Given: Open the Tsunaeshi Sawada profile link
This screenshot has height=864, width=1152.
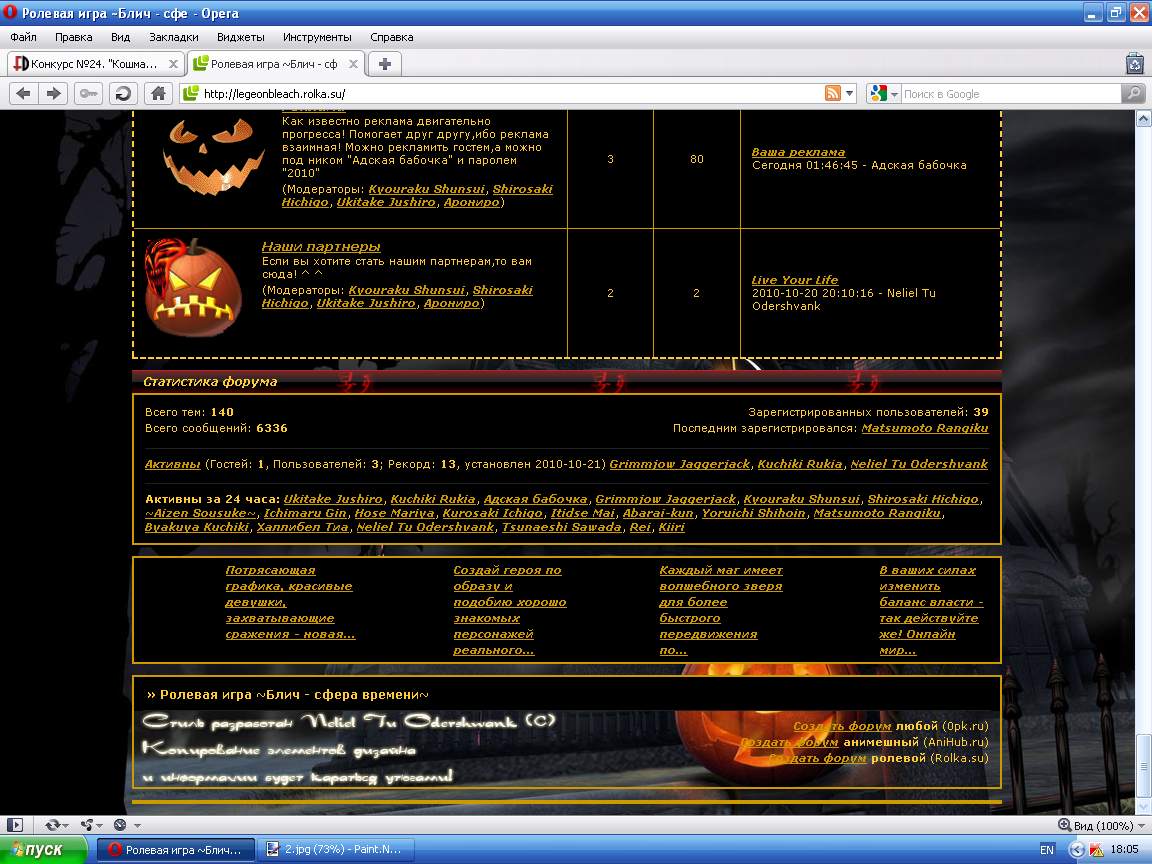Looking at the screenshot, I should pyautogui.click(x=561, y=527).
